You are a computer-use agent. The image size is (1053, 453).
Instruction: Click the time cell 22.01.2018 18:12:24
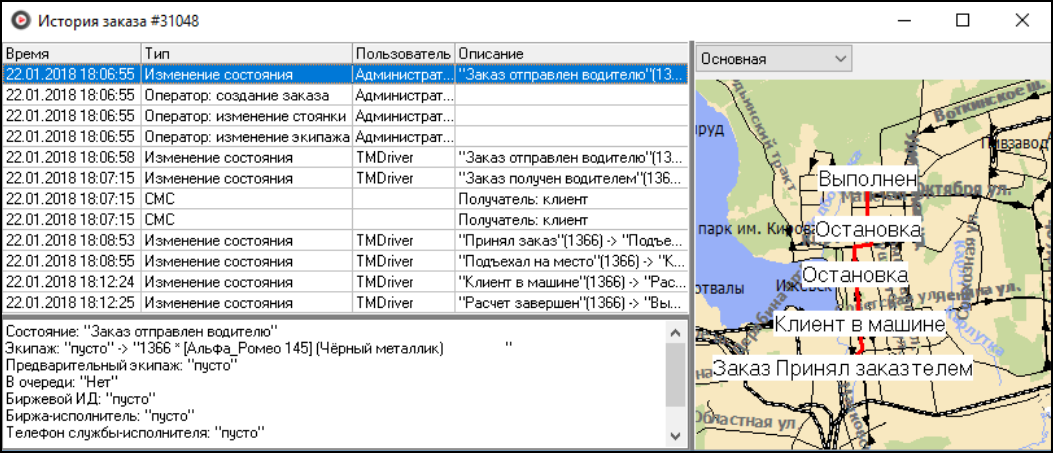(x=72, y=282)
